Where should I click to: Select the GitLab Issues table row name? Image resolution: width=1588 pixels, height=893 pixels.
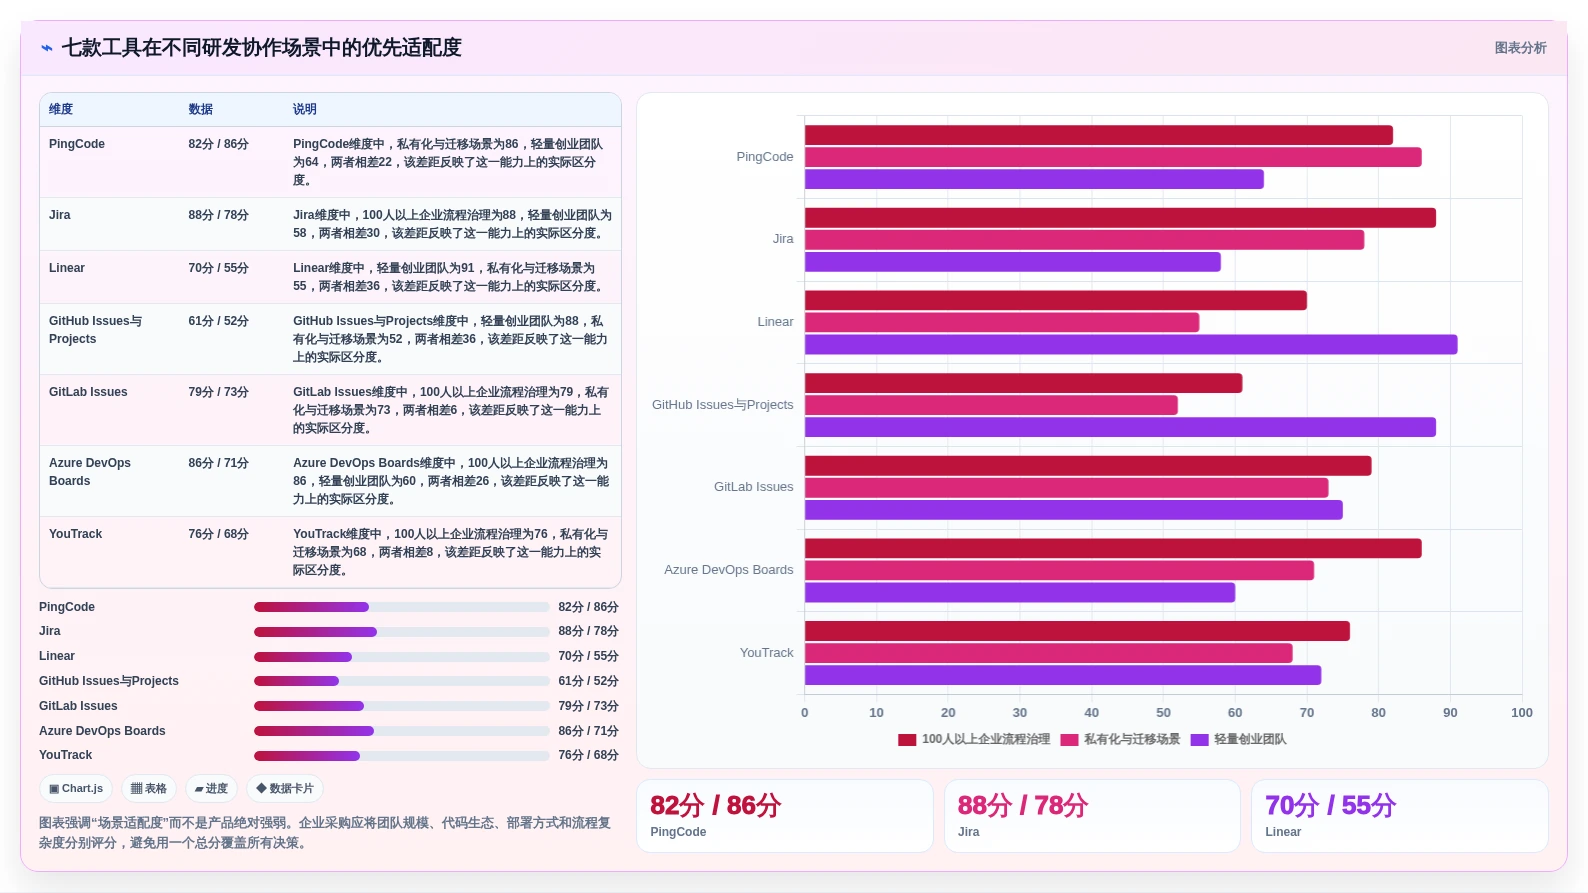point(88,392)
